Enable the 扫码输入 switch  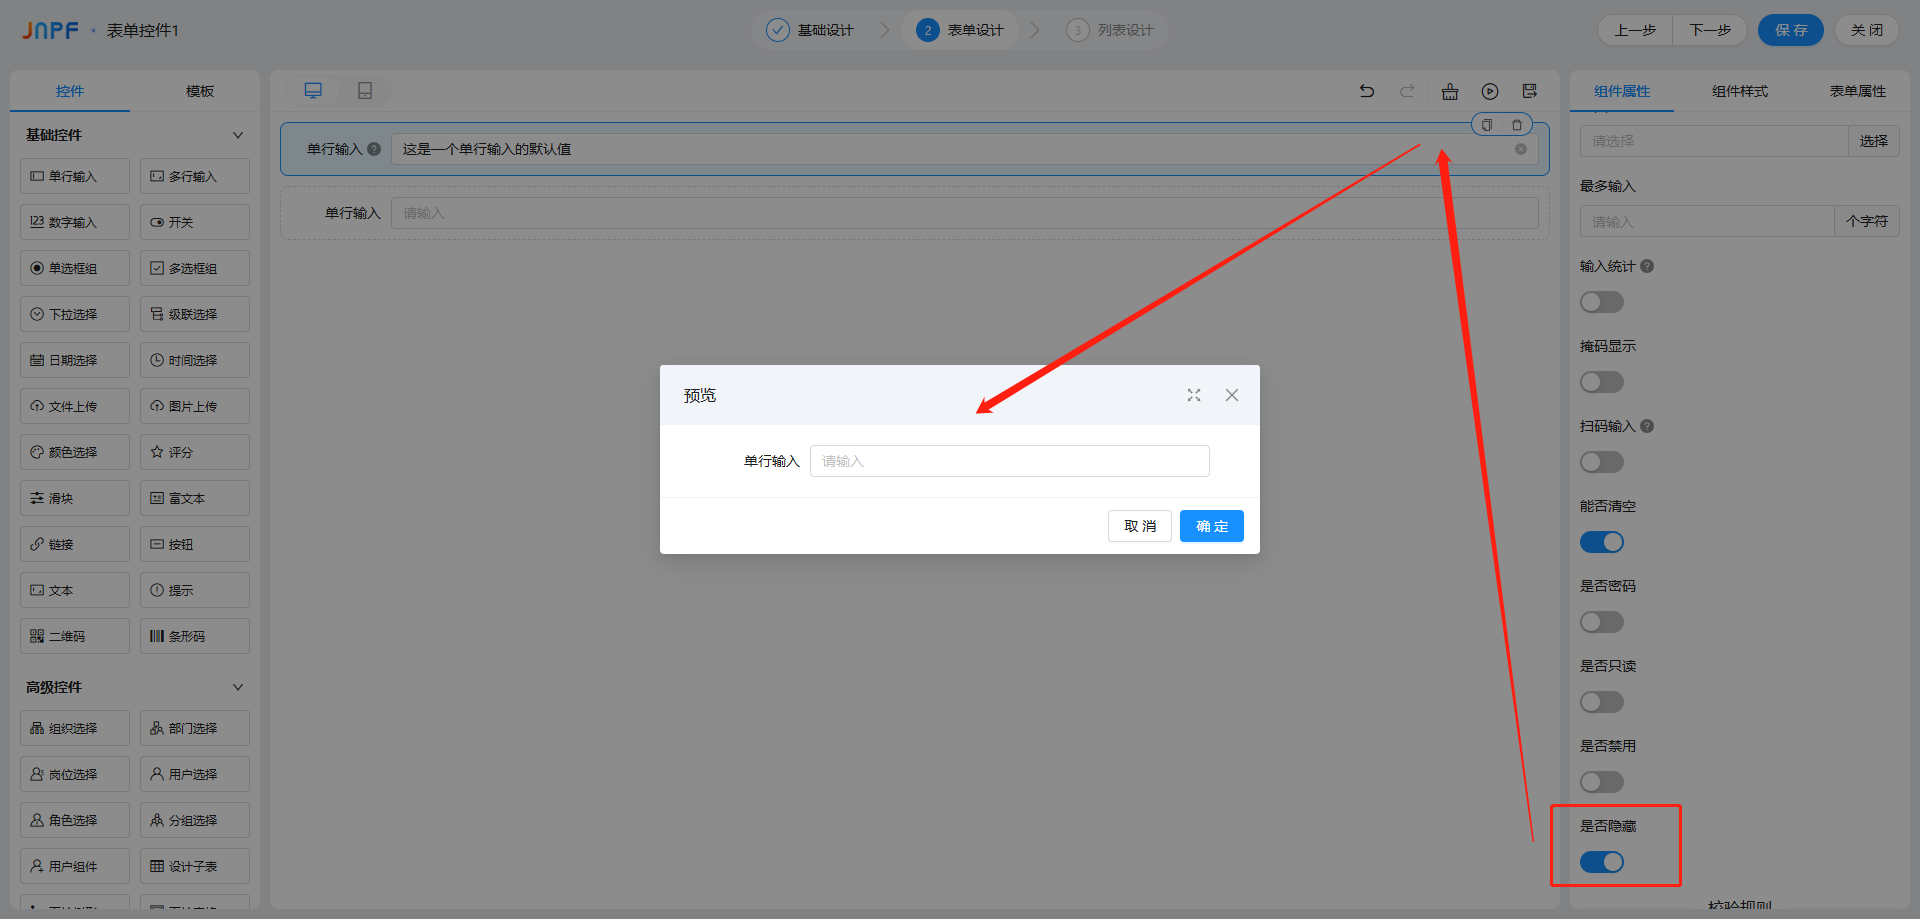[x=1602, y=462]
